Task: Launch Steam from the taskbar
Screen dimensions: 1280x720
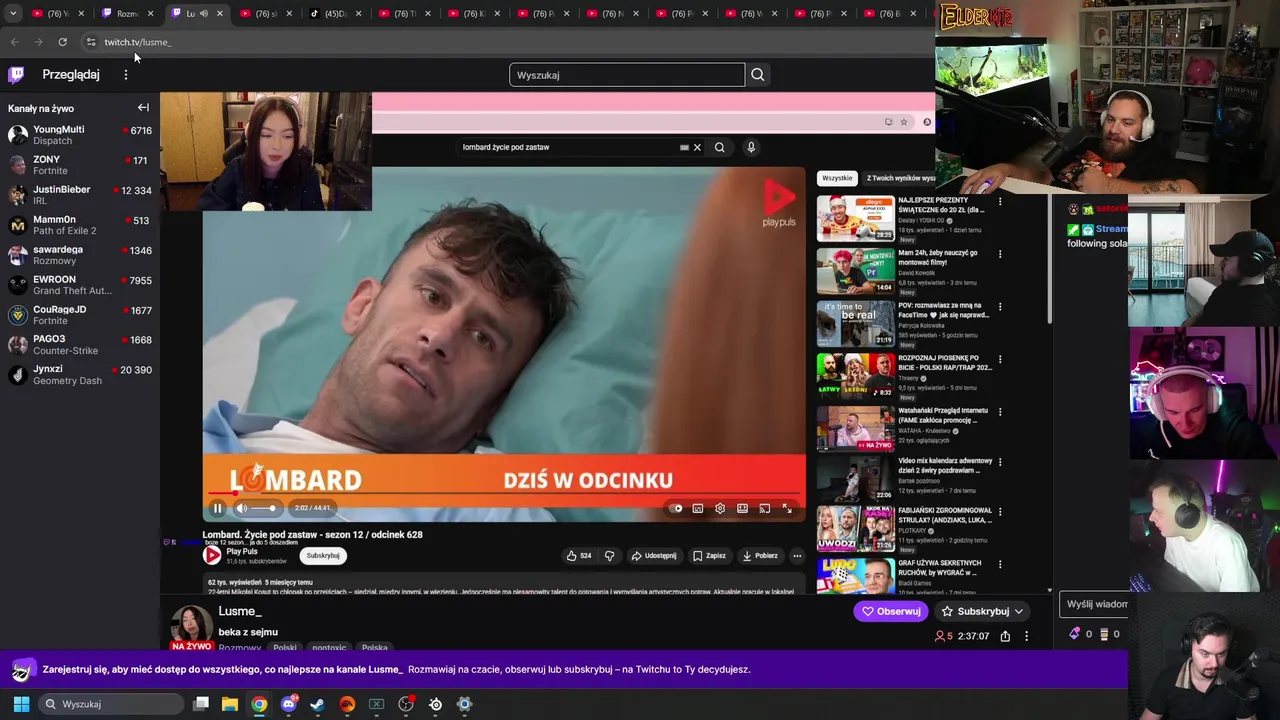Action: click(x=318, y=704)
